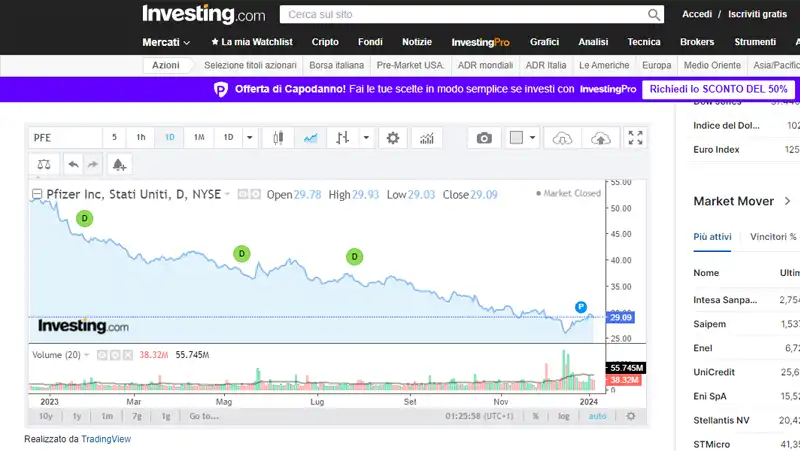Screen dimensions: 800x451
Task: Select the candlestick chart style icon
Action: pyautogui.click(x=279, y=138)
